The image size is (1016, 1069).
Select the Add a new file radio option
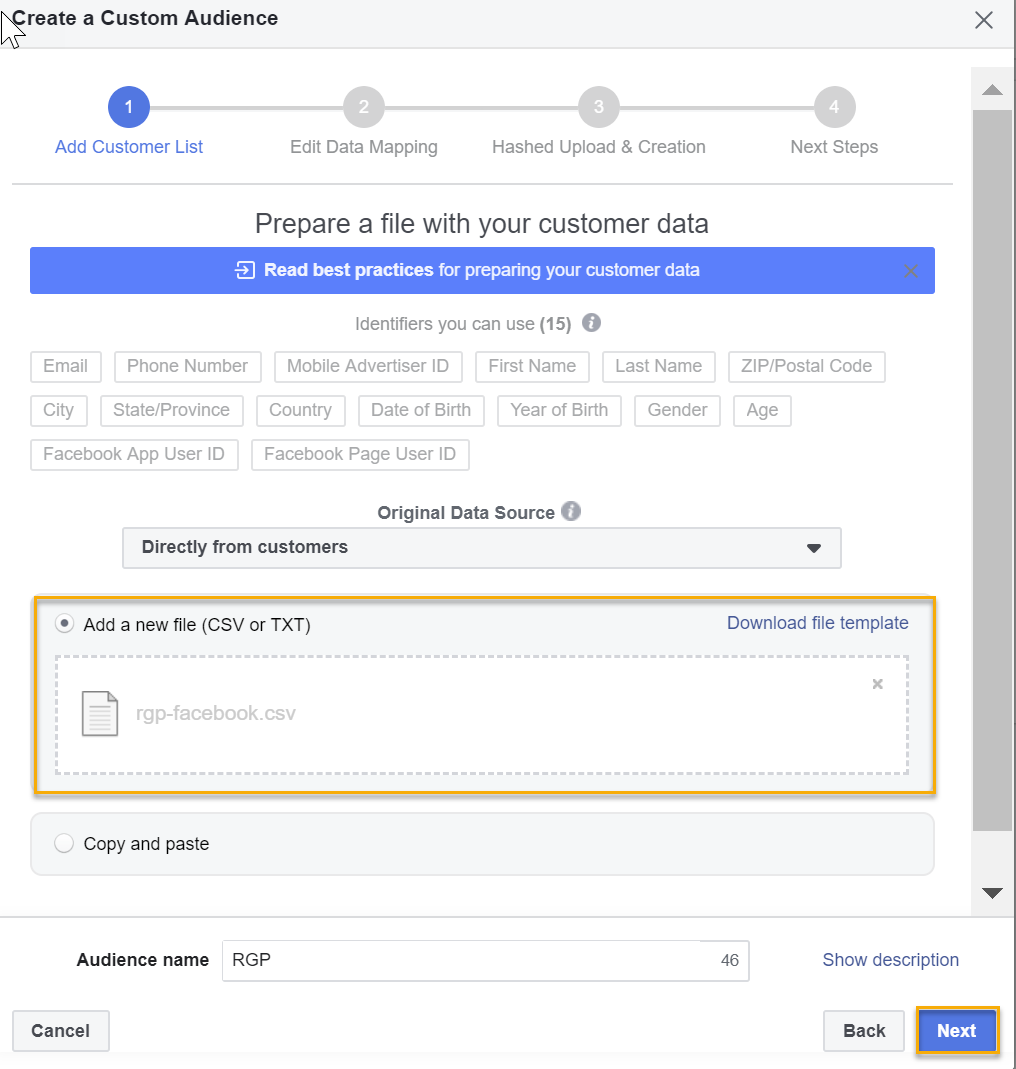(x=64, y=624)
